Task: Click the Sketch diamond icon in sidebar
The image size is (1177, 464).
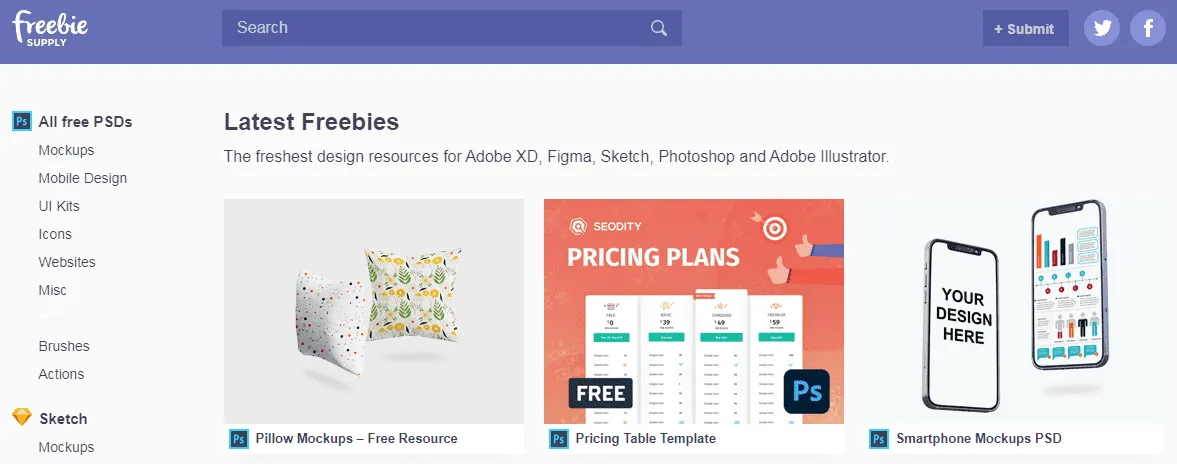Action: click(x=21, y=418)
